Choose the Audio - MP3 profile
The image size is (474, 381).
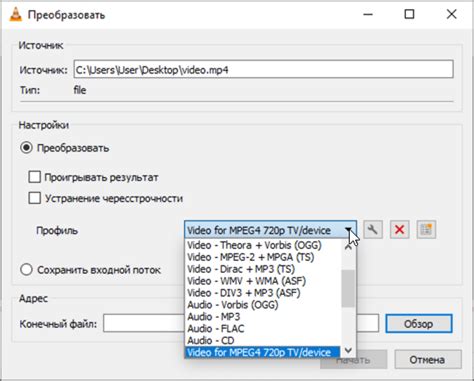tap(263, 317)
